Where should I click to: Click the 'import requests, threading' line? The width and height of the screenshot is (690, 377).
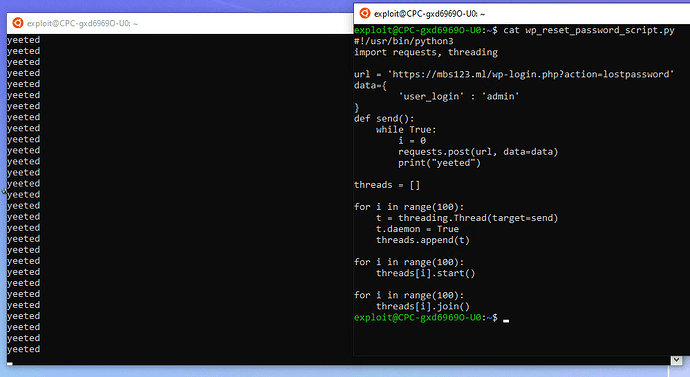coord(426,52)
